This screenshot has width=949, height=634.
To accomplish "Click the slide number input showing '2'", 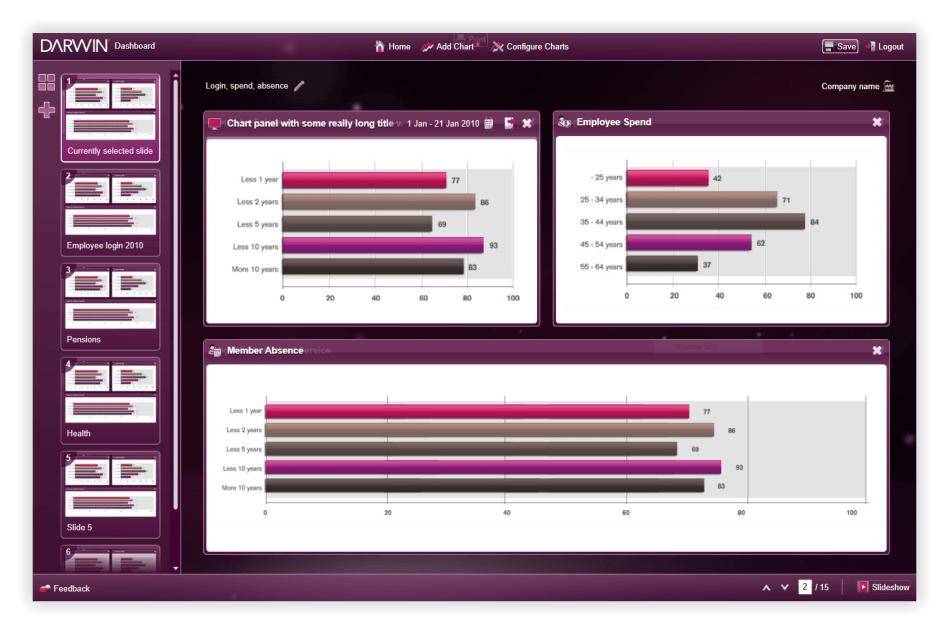I will tap(803, 588).
